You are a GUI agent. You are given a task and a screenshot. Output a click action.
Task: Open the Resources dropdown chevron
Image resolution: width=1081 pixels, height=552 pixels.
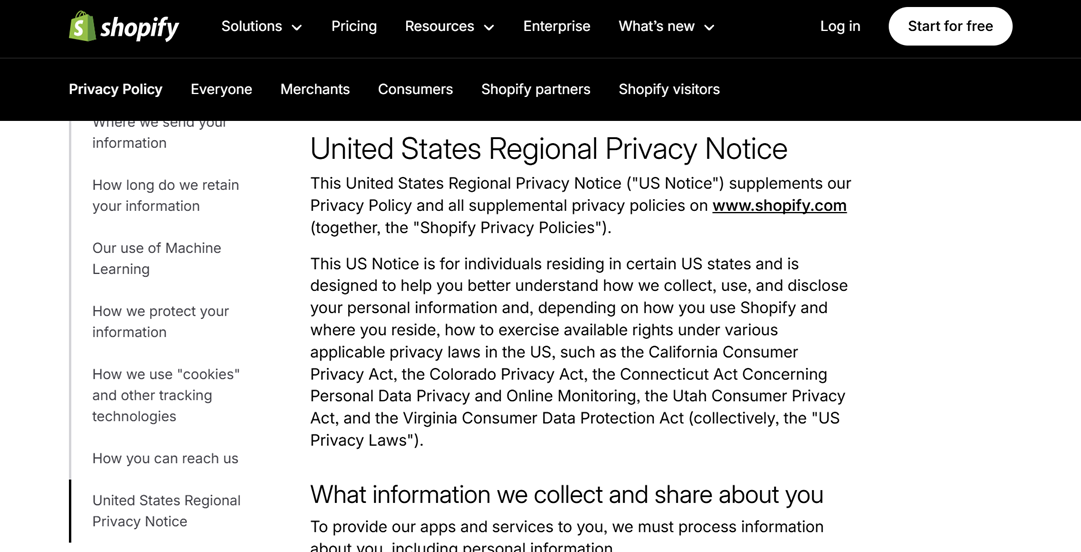[x=489, y=28]
